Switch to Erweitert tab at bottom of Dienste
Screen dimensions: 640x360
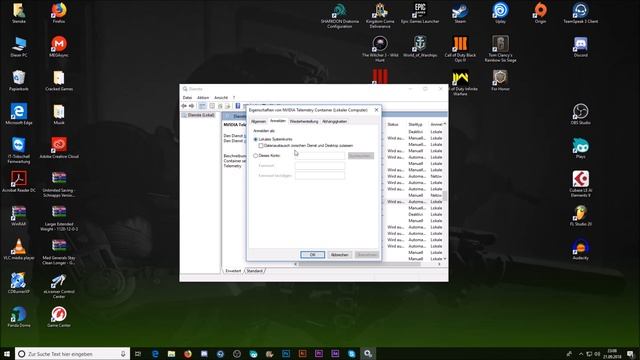233,271
